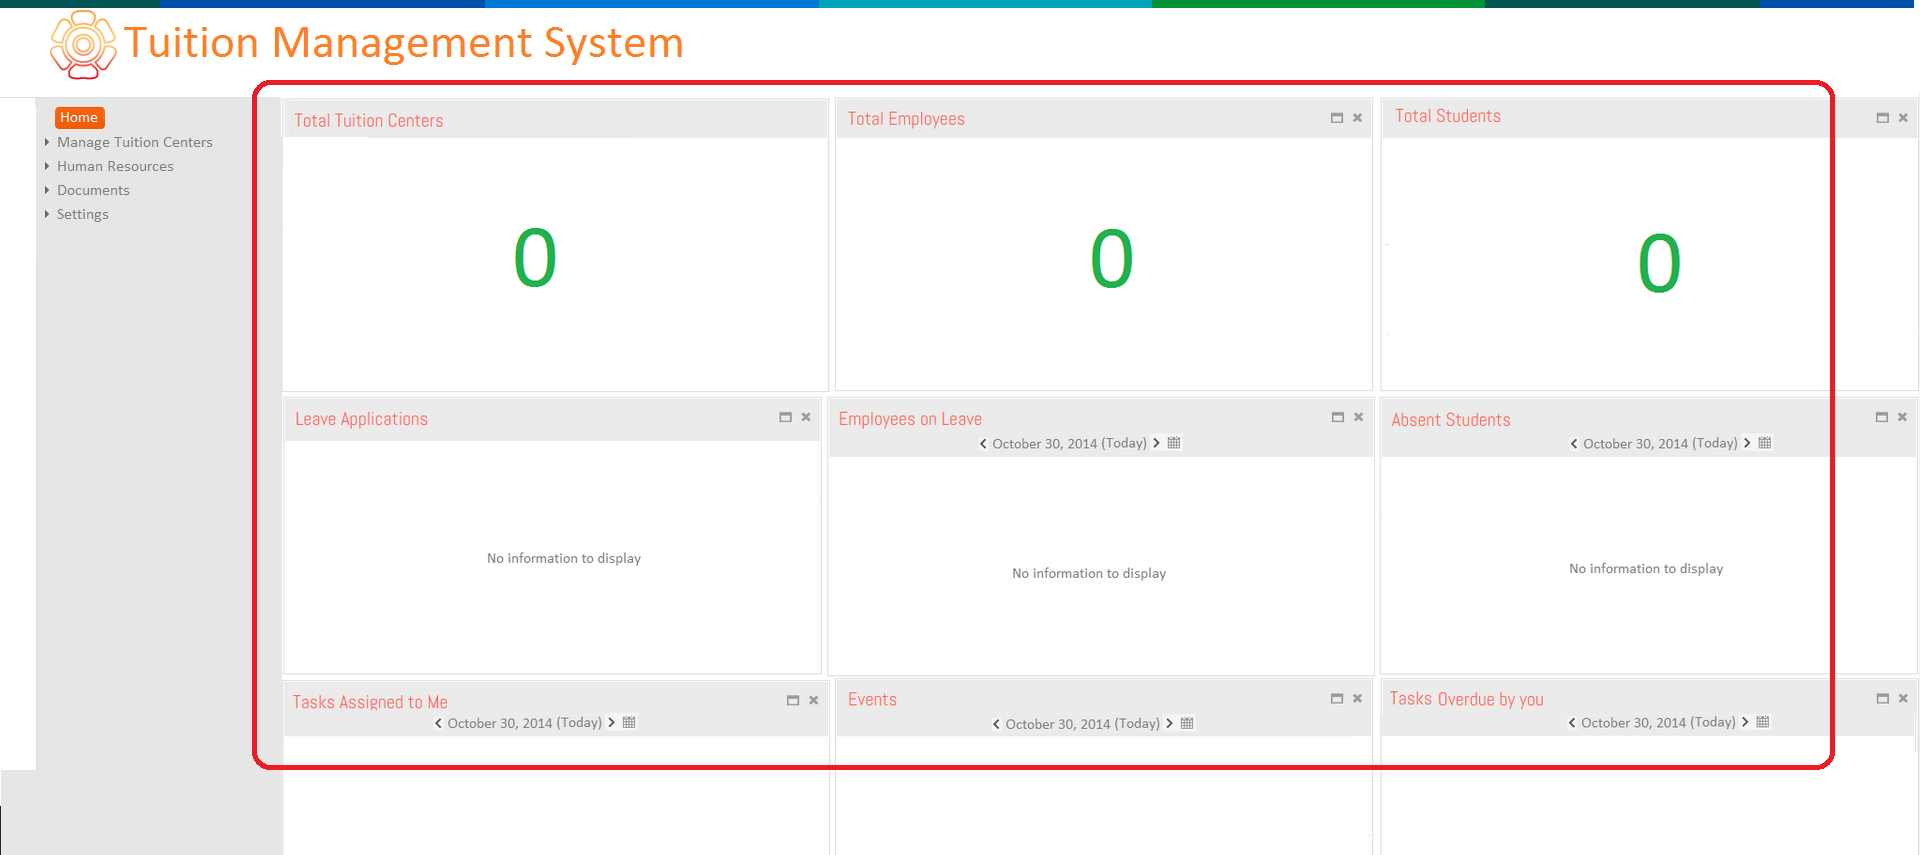Go to next day in Employees on Leave
The image size is (1920, 855).
coord(1157,443)
